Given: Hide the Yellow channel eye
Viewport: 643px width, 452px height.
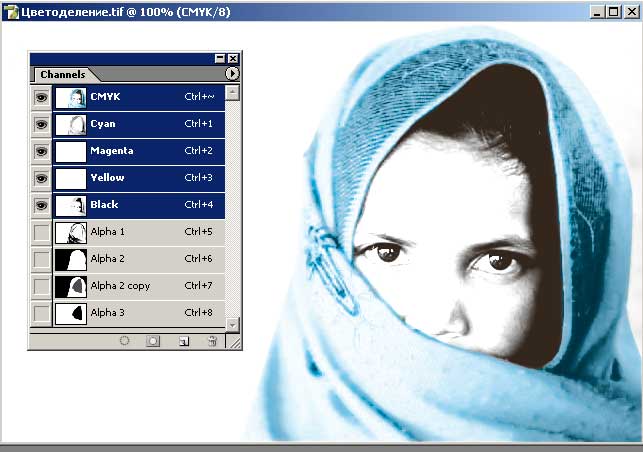Looking at the screenshot, I should [x=41, y=179].
